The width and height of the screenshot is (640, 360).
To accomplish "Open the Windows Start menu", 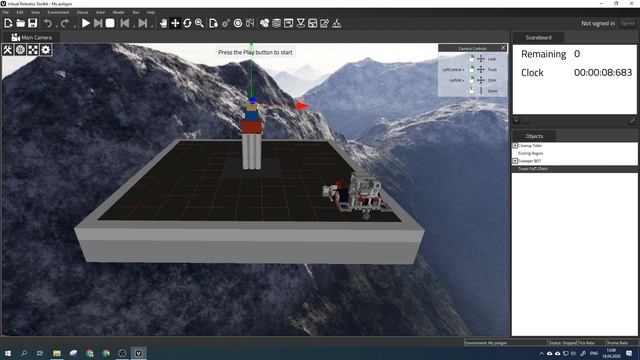I will tap(8, 353).
